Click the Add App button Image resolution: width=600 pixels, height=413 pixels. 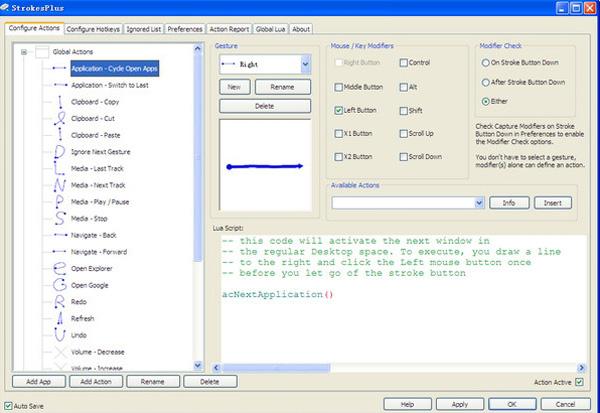point(39,382)
